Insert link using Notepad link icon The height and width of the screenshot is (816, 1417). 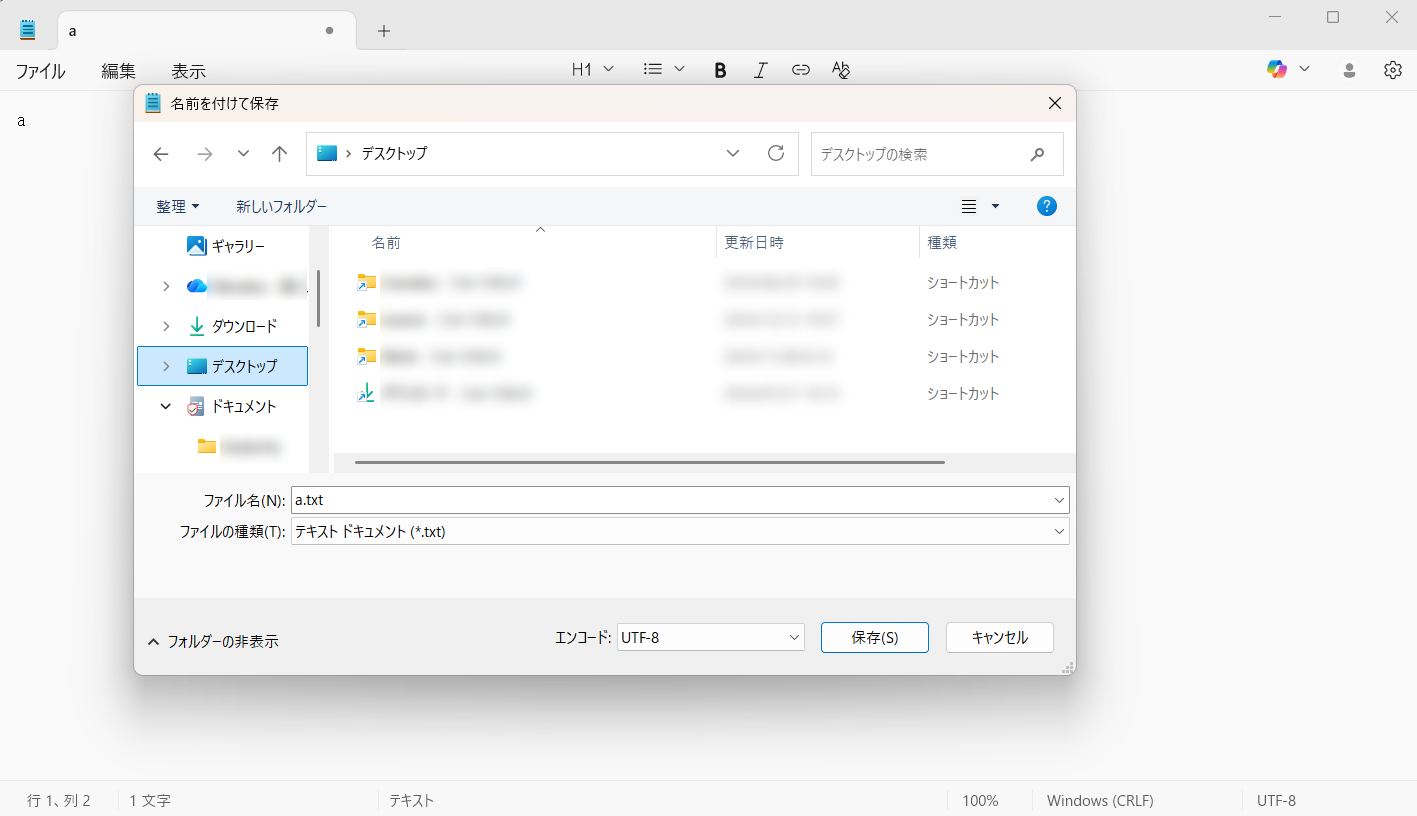point(800,69)
